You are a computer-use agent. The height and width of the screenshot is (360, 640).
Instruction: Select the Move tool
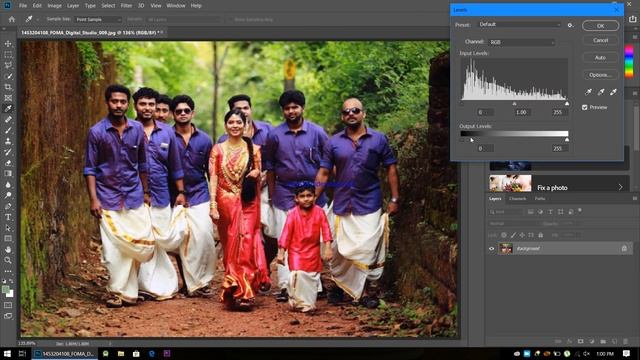point(8,44)
